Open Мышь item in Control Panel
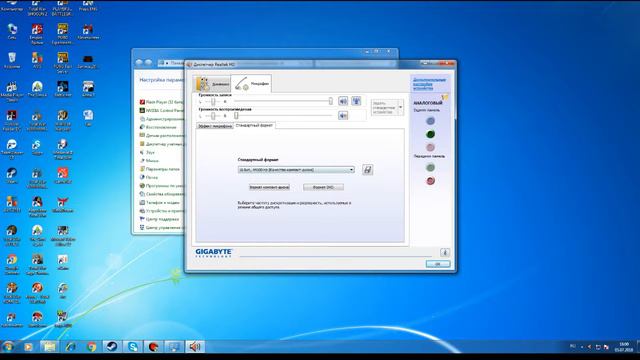The width and height of the screenshot is (640, 360). 149,160
